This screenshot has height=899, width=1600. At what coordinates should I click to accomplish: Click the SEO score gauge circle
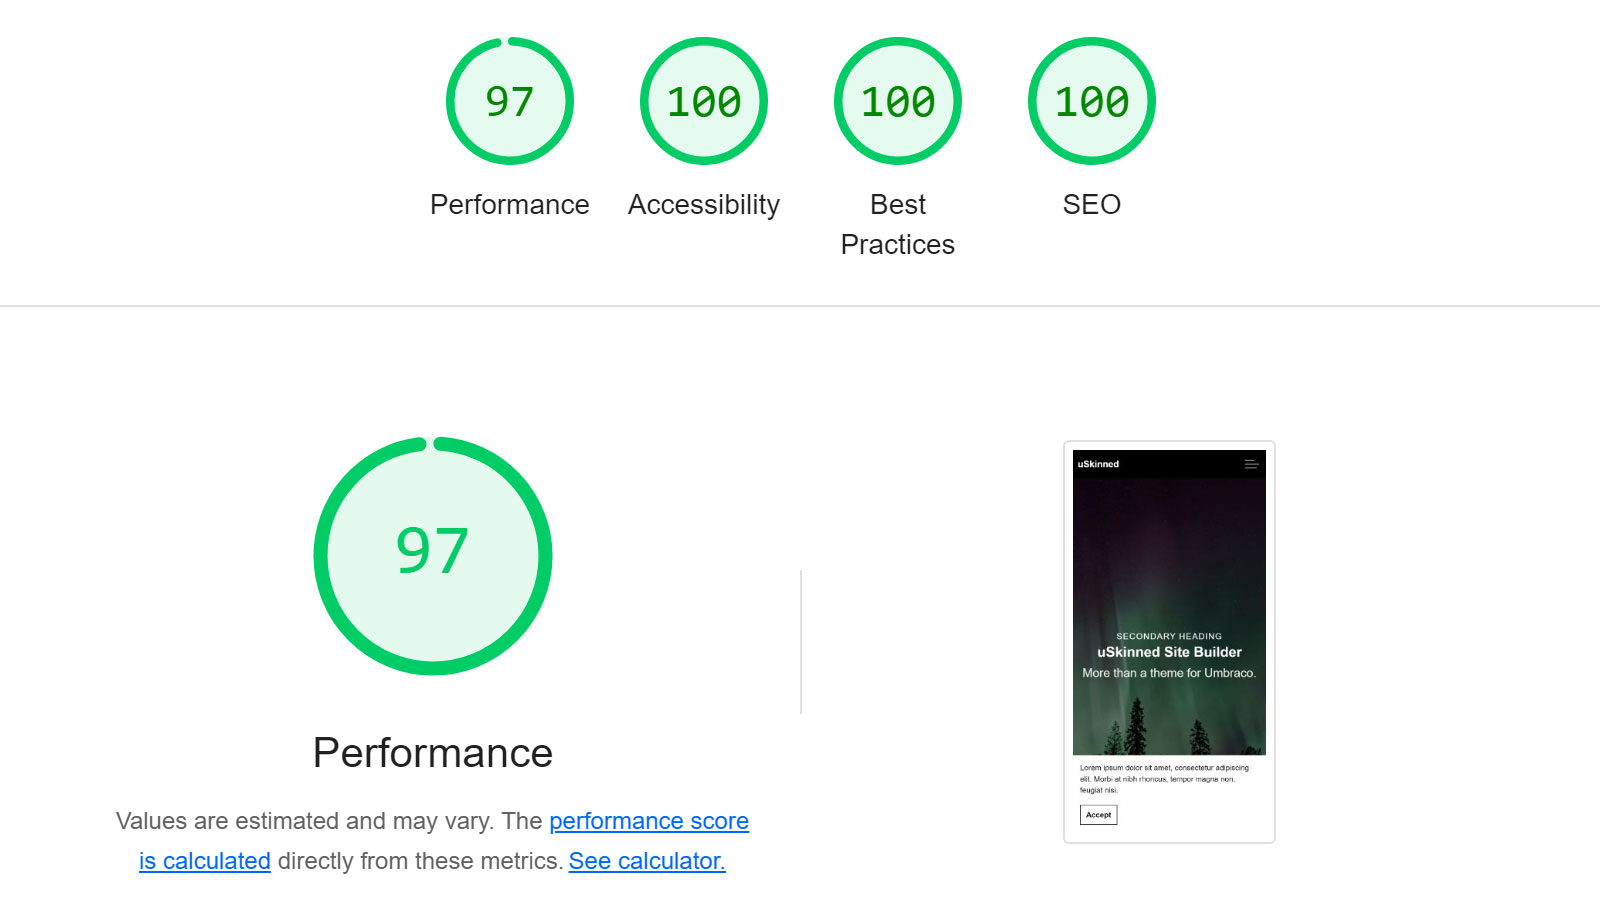click(1091, 101)
